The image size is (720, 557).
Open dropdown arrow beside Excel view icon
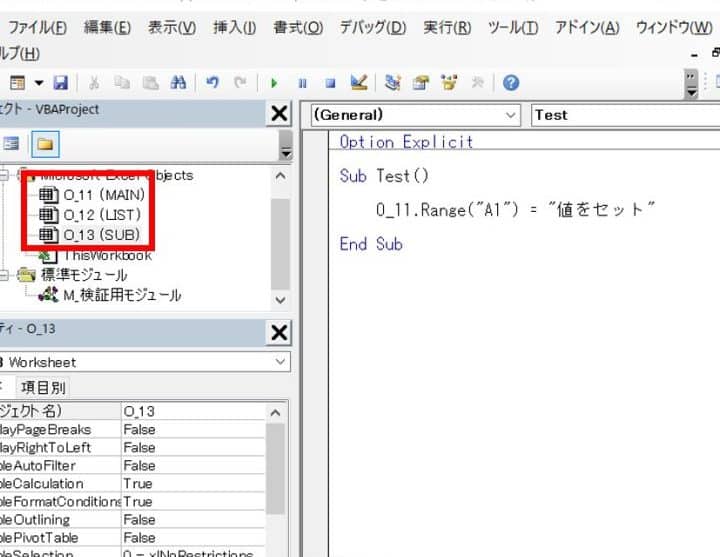(x=39, y=83)
